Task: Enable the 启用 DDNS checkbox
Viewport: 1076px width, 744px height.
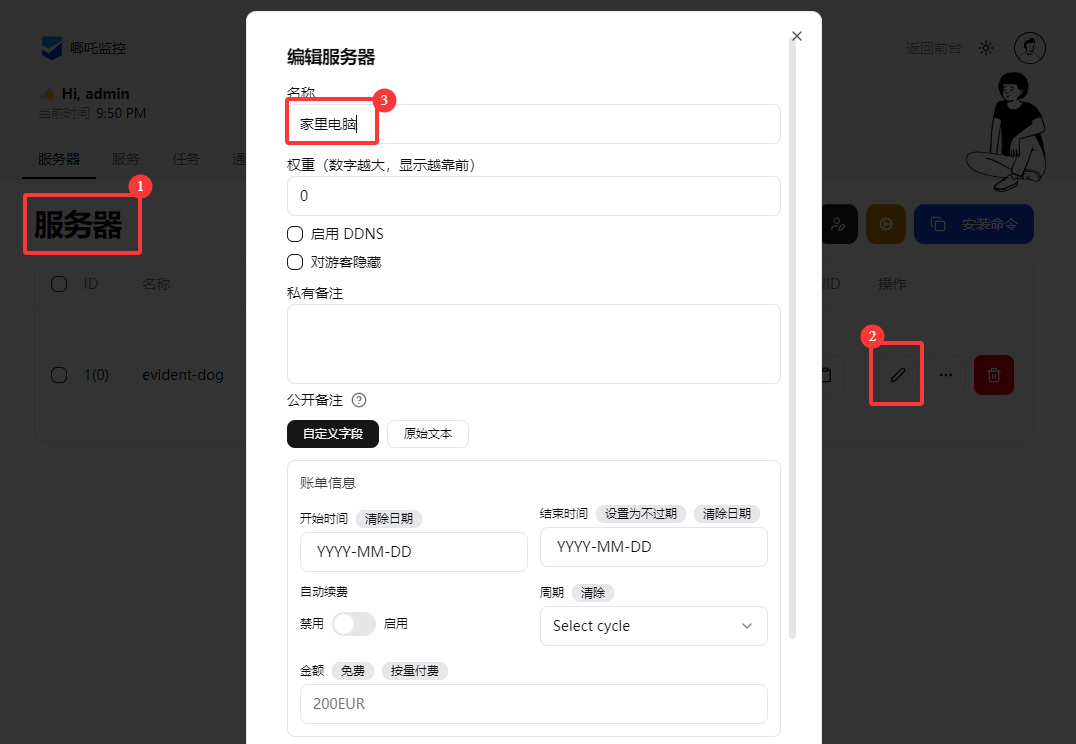Action: [x=295, y=234]
